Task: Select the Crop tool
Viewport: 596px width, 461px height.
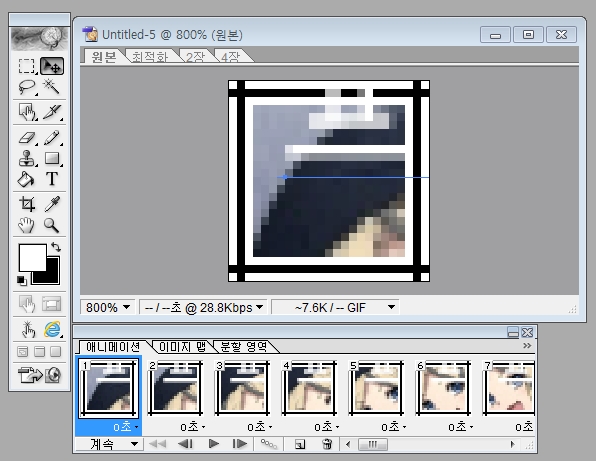Action: click(x=27, y=204)
